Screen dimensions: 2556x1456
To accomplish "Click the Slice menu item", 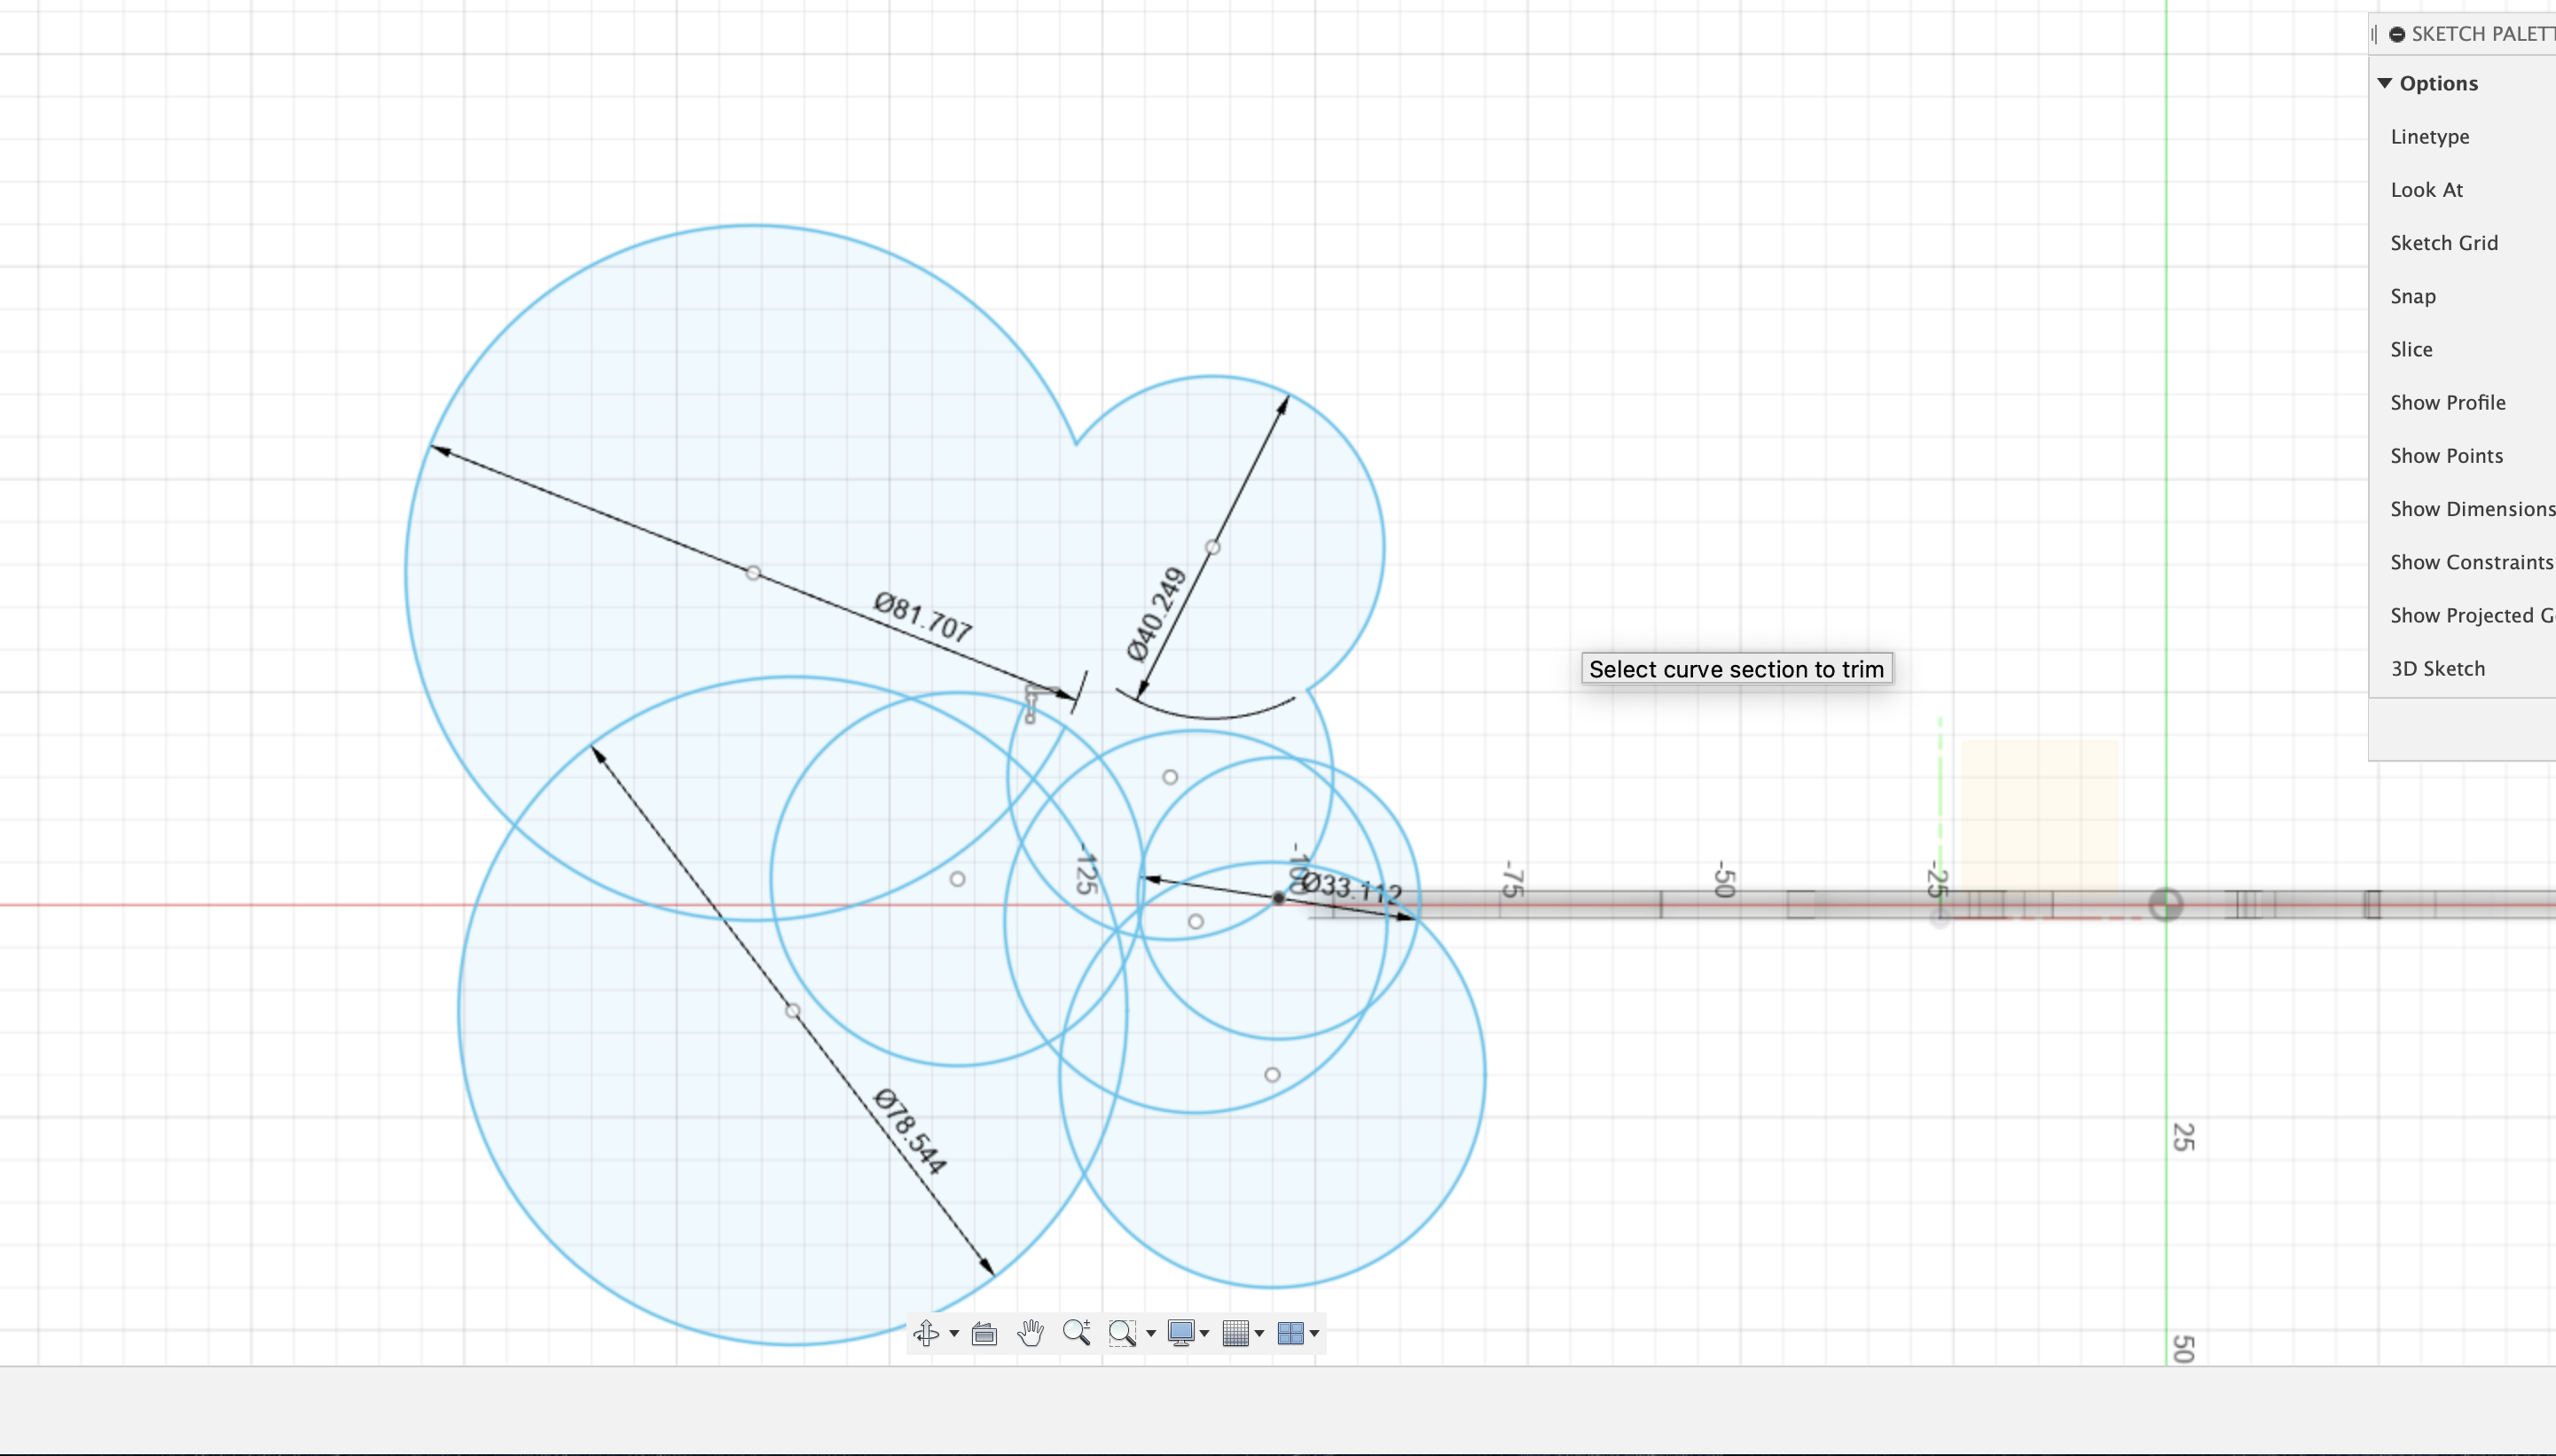I will tap(2412, 349).
